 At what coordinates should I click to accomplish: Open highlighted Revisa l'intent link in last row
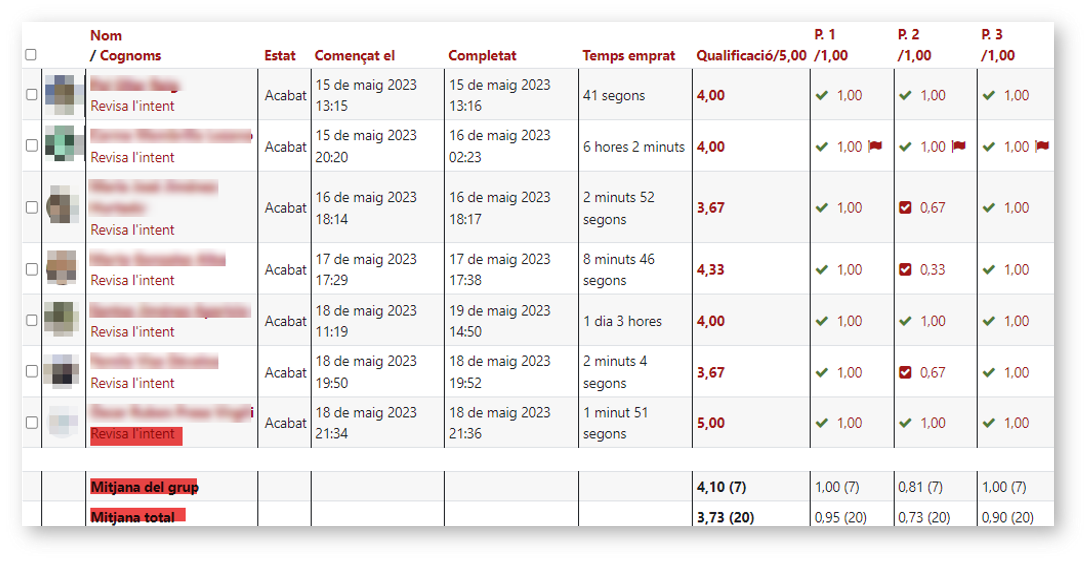click(132, 435)
